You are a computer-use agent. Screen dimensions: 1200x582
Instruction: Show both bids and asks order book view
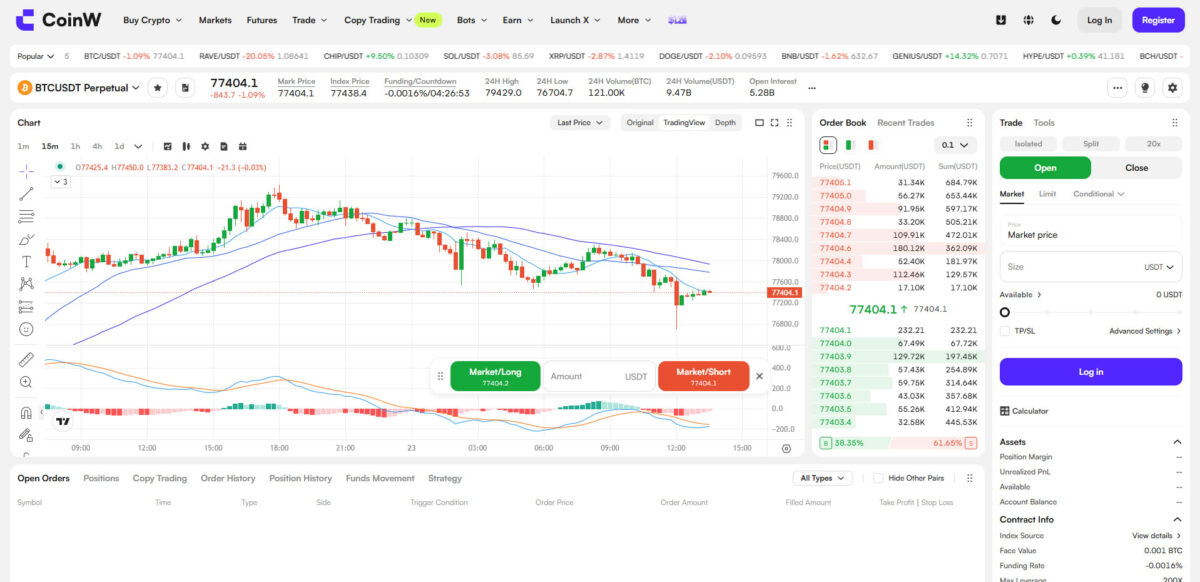[828, 145]
